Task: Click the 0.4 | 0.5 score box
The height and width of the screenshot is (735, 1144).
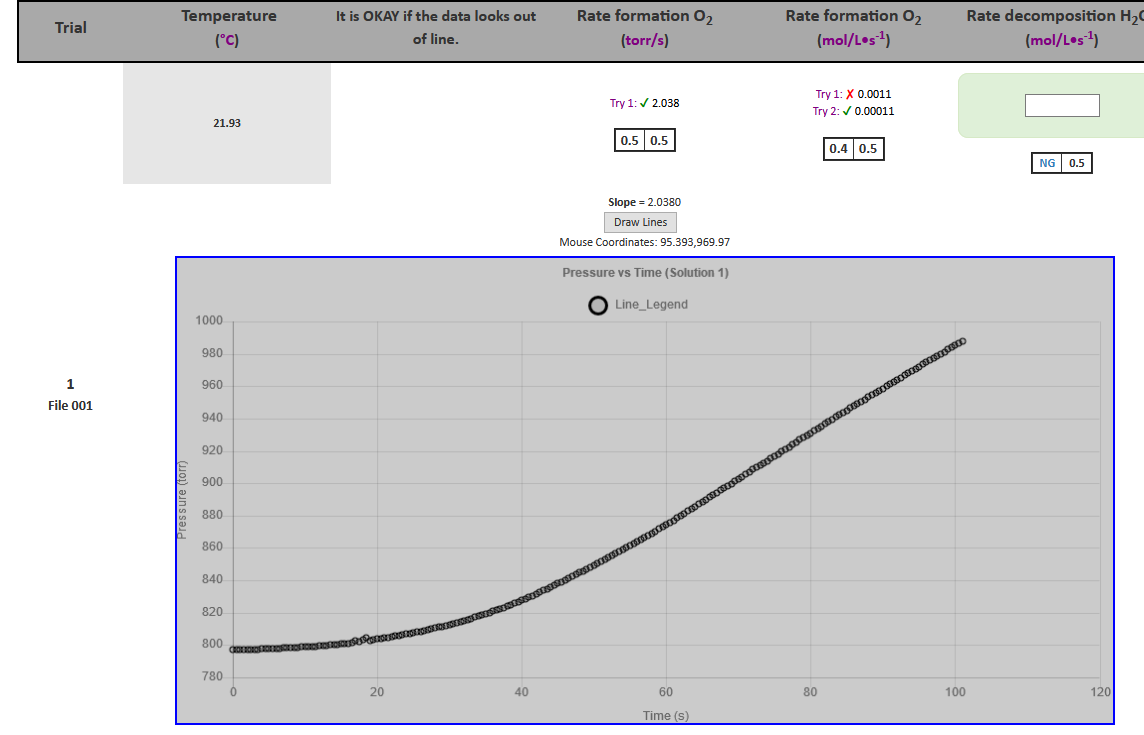Action: [853, 148]
